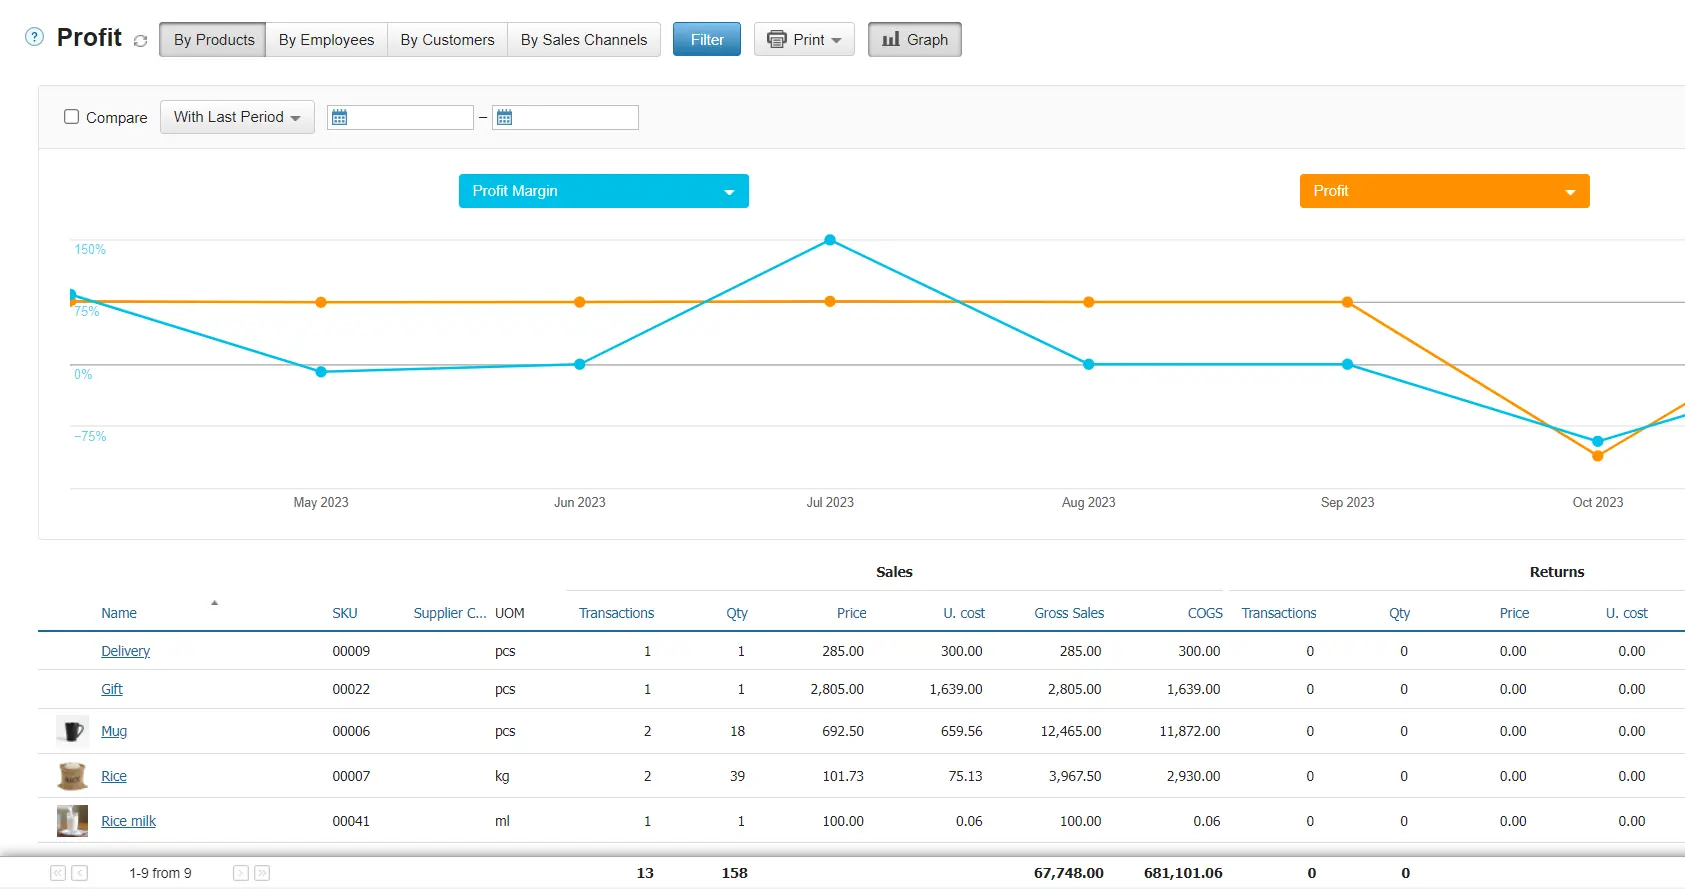
Task: Expand the orange Profit series dropdown
Action: 1444,191
